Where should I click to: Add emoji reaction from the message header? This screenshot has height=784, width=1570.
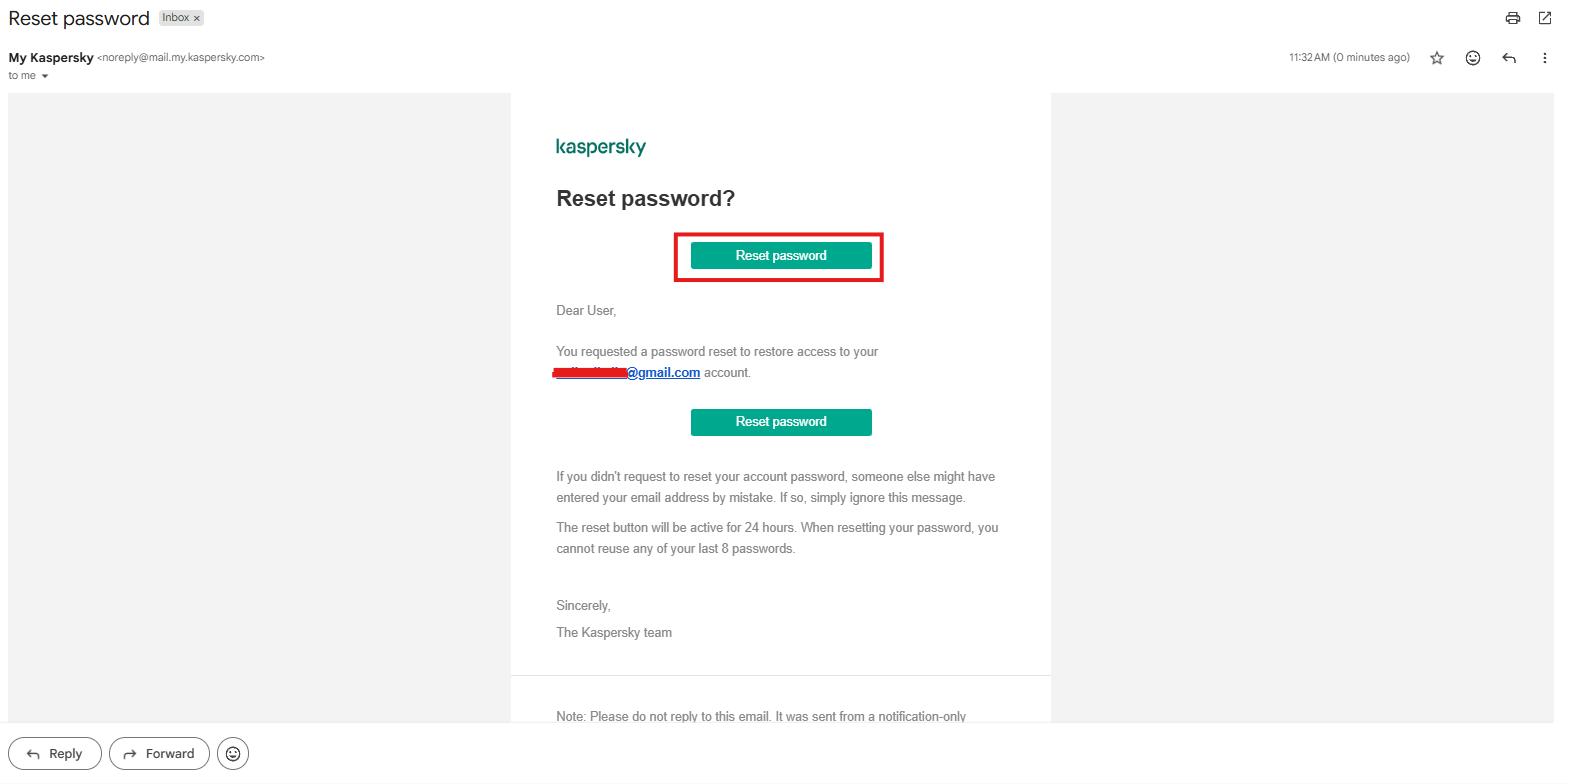point(1473,58)
